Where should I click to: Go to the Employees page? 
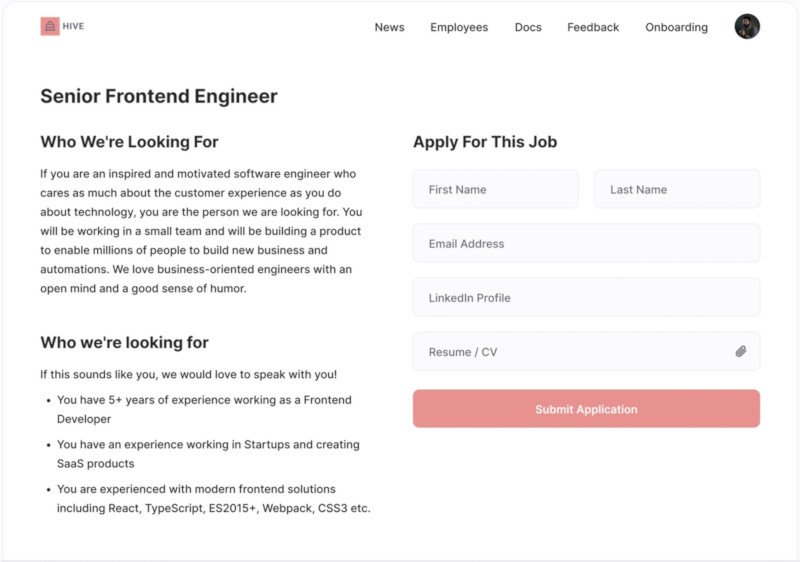(x=459, y=27)
